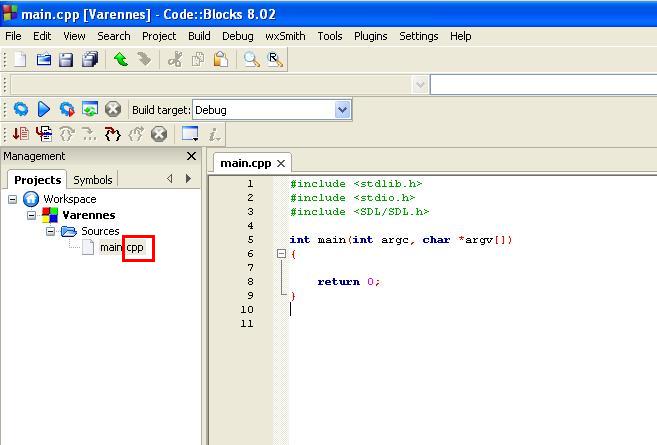The width and height of the screenshot is (657, 445).
Task: Collapse the Workspace tree node
Action: pos(13,199)
